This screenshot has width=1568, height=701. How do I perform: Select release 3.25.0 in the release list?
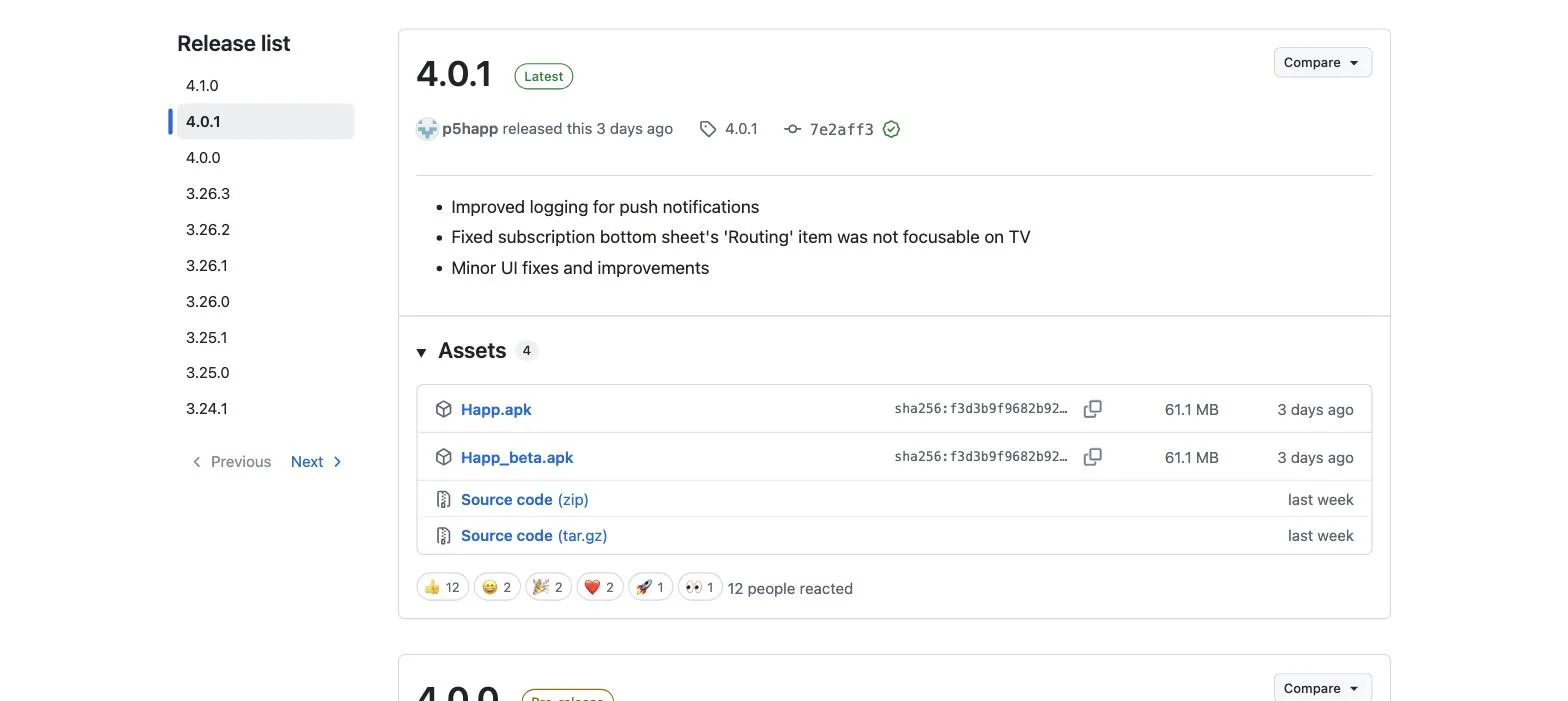click(265, 372)
